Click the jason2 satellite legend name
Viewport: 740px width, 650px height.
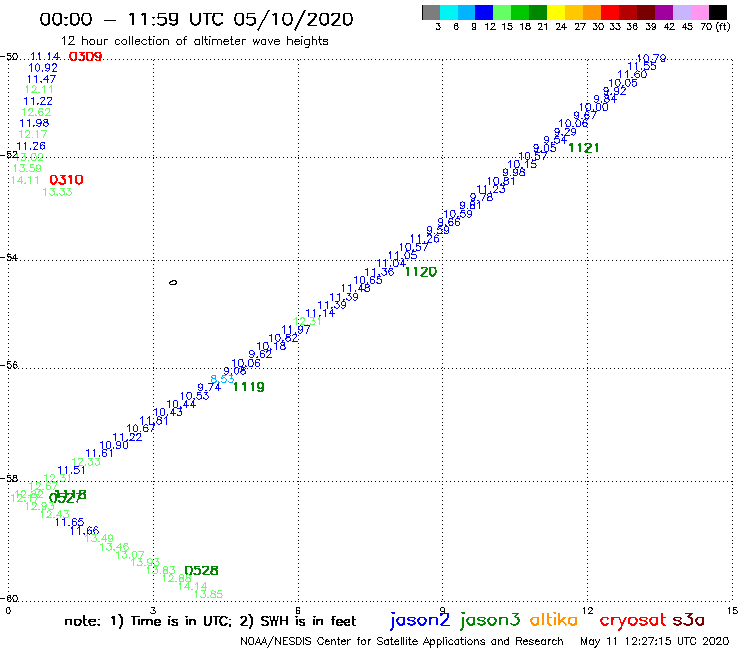tap(420, 620)
